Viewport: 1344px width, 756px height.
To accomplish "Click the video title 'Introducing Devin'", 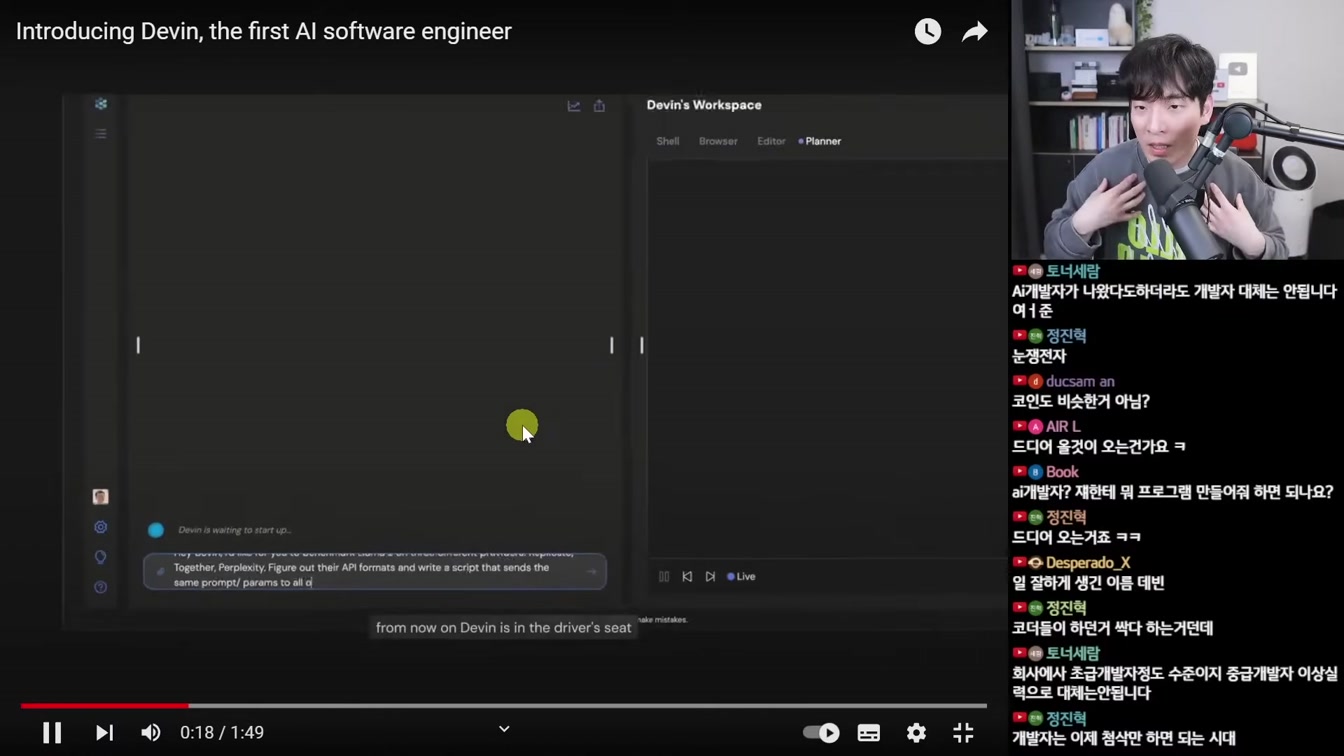I will (x=264, y=31).
